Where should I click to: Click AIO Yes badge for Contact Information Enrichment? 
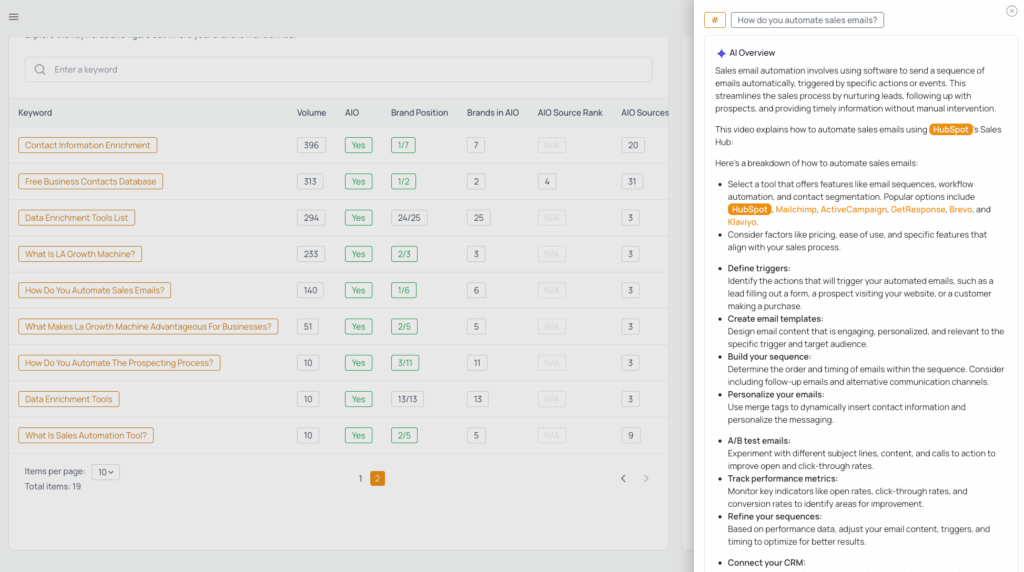pos(359,146)
